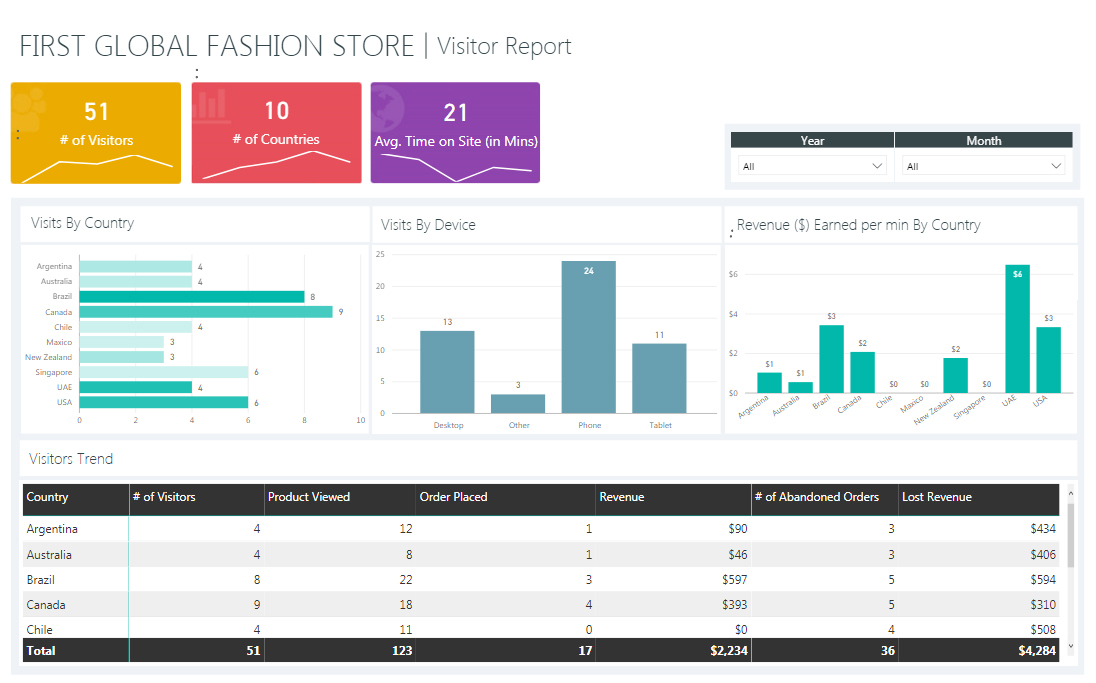Select Canada bar in Revenue per min chart

[x=863, y=372]
